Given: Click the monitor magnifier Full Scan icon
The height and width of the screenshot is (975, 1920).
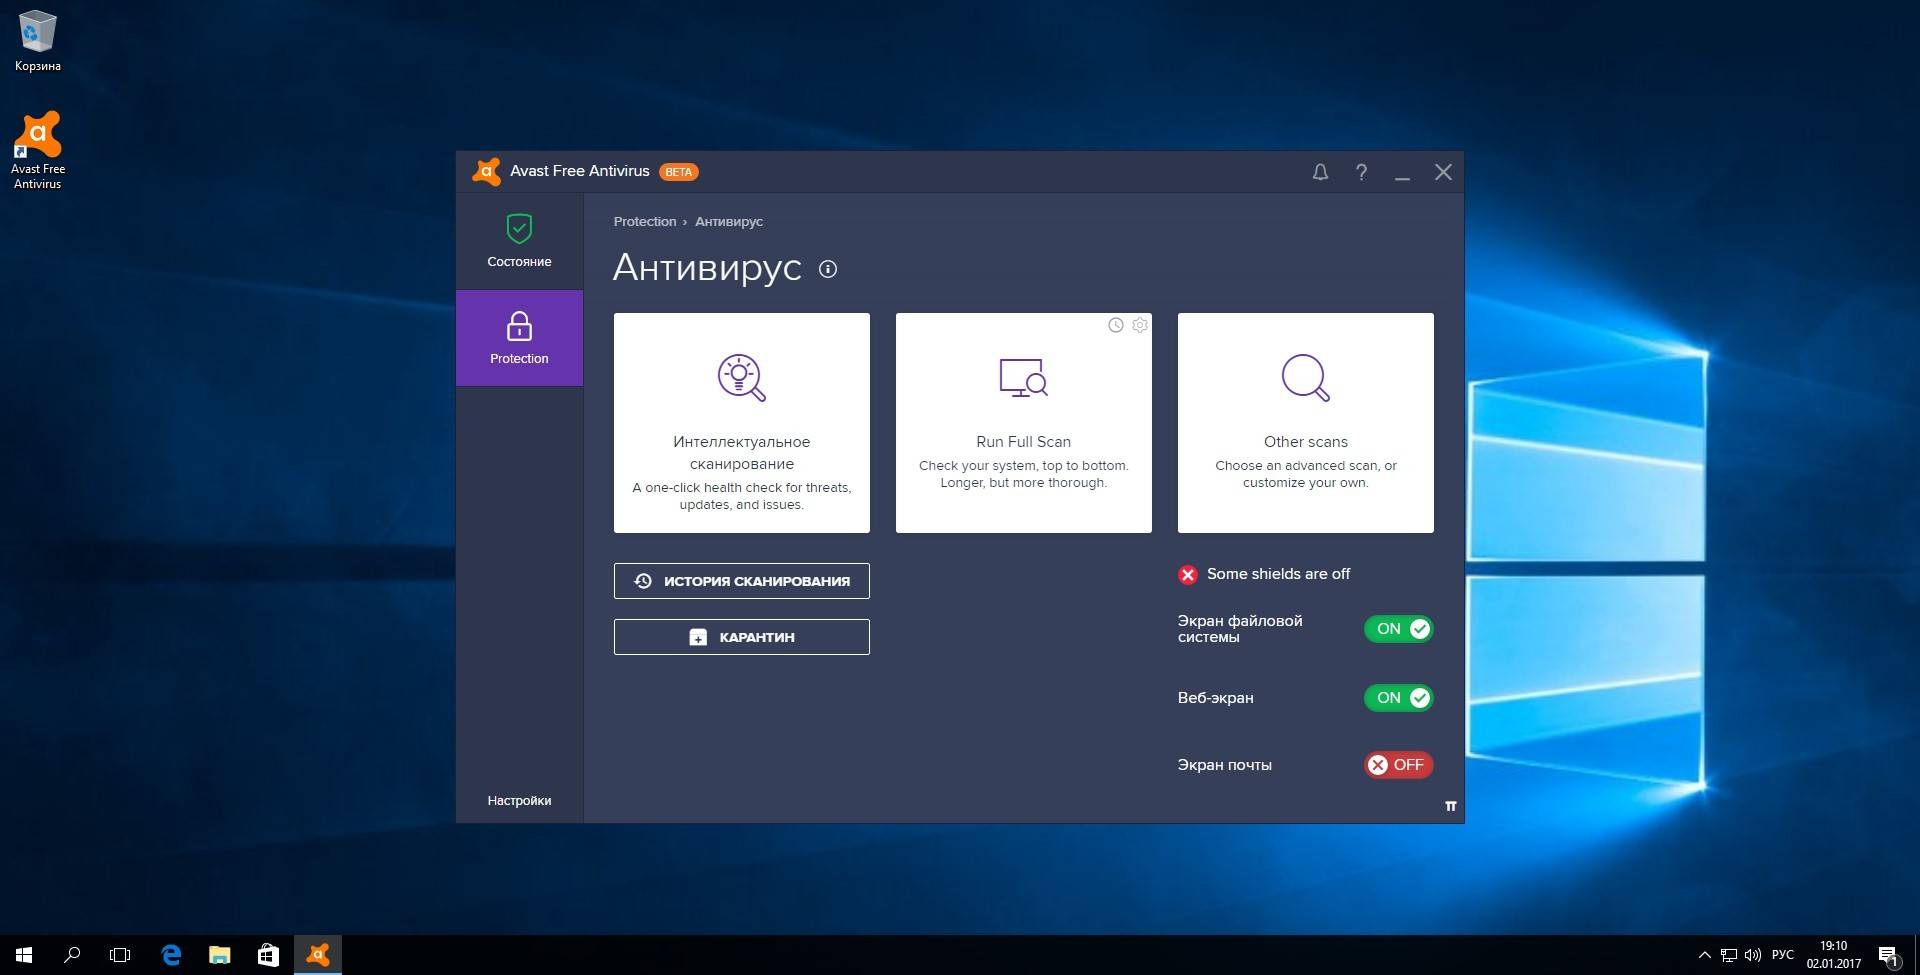Looking at the screenshot, I should pos(1024,378).
